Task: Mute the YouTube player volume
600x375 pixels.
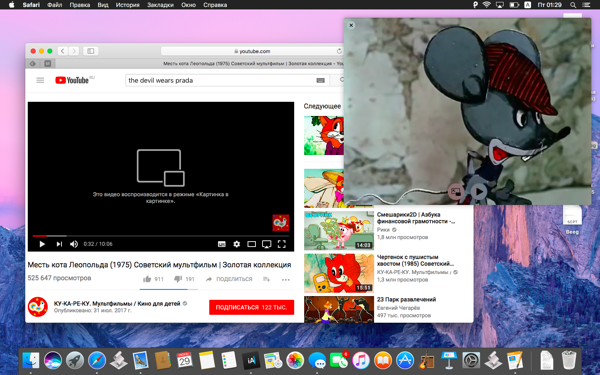Action: coord(74,244)
